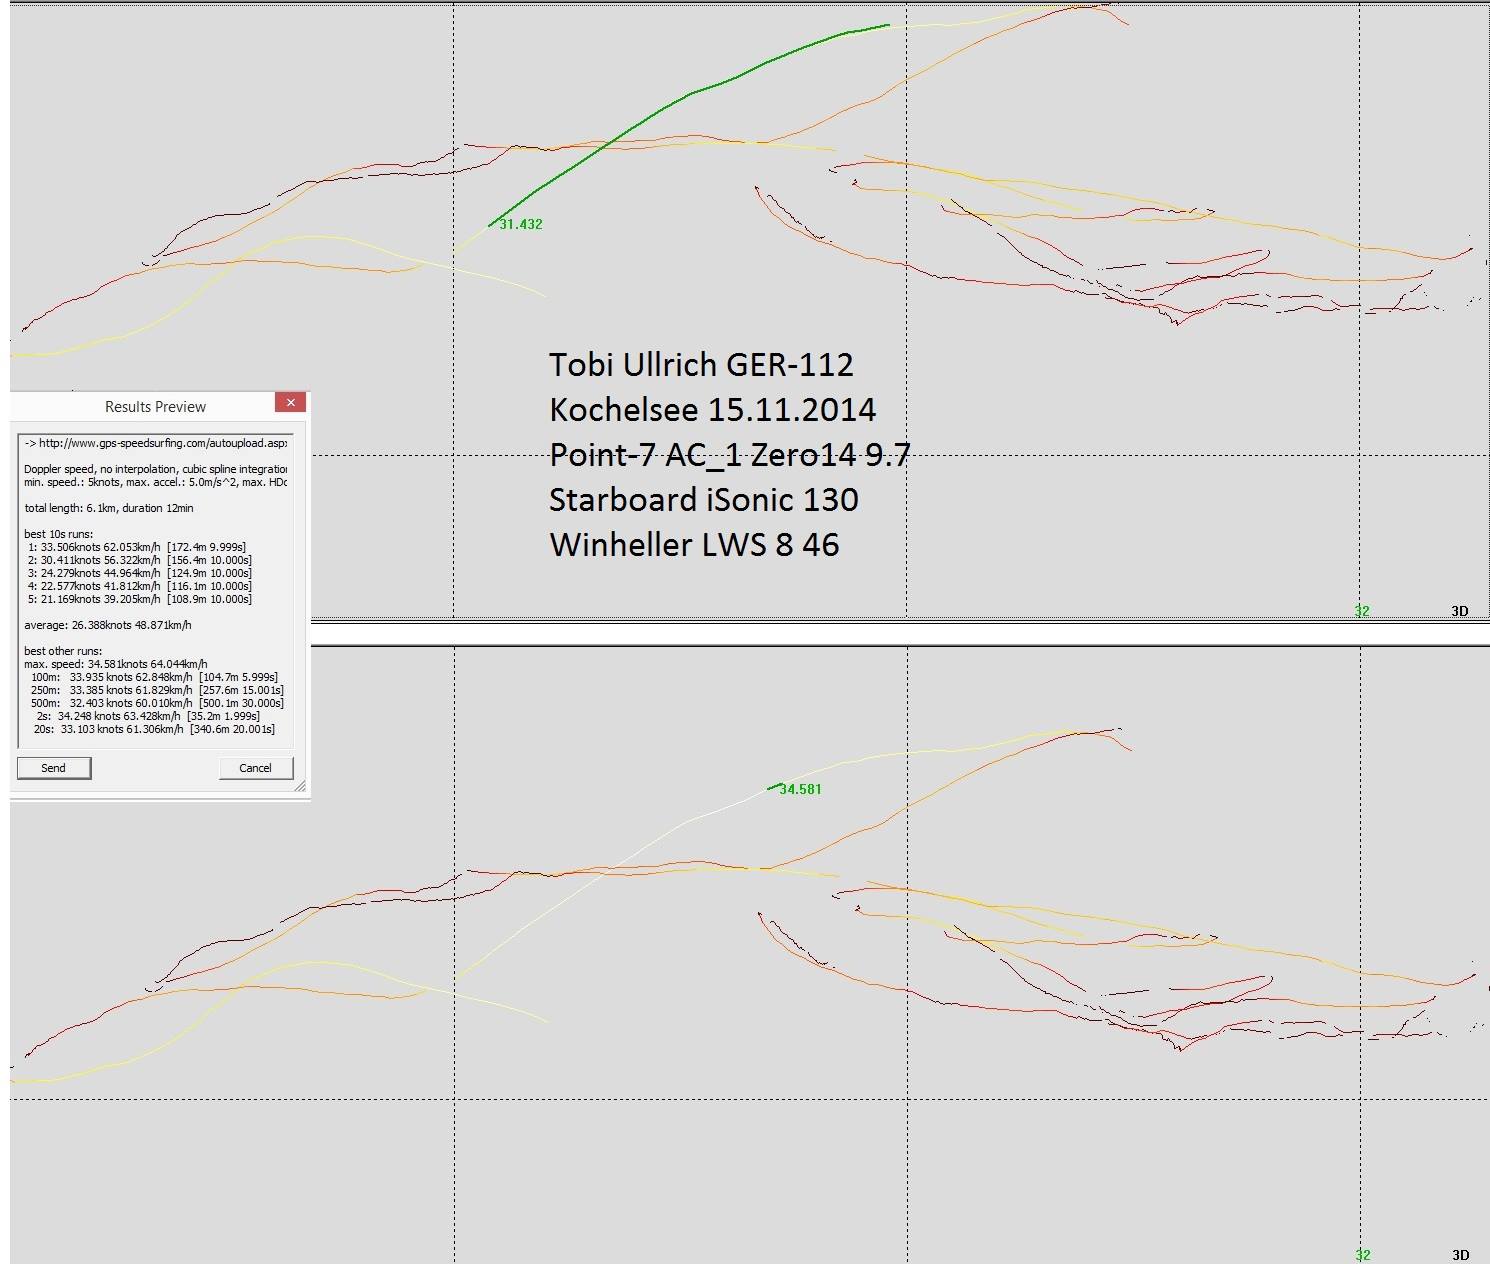Select run 5 at 21.169knots
1490x1264 pixels.
point(139,599)
